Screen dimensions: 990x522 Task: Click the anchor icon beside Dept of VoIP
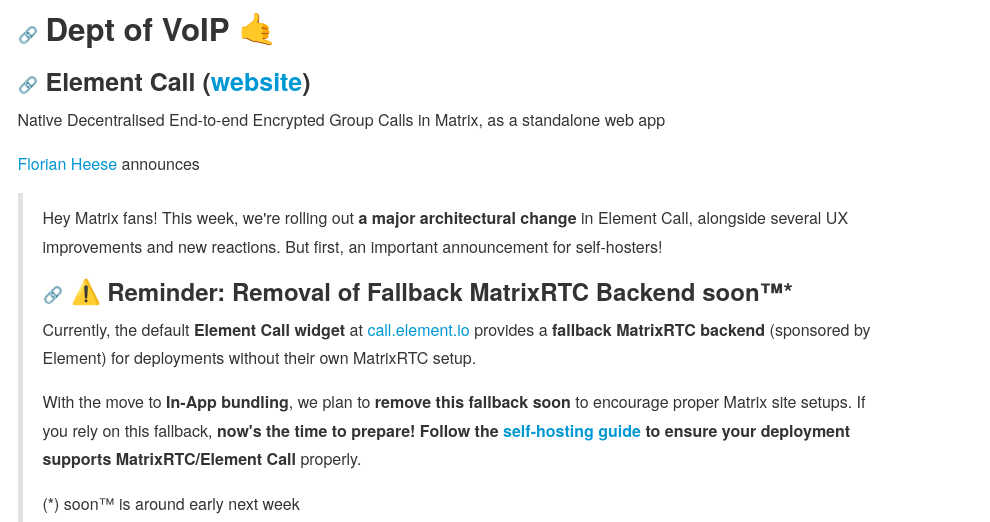pyautogui.click(x=28, y=35)
